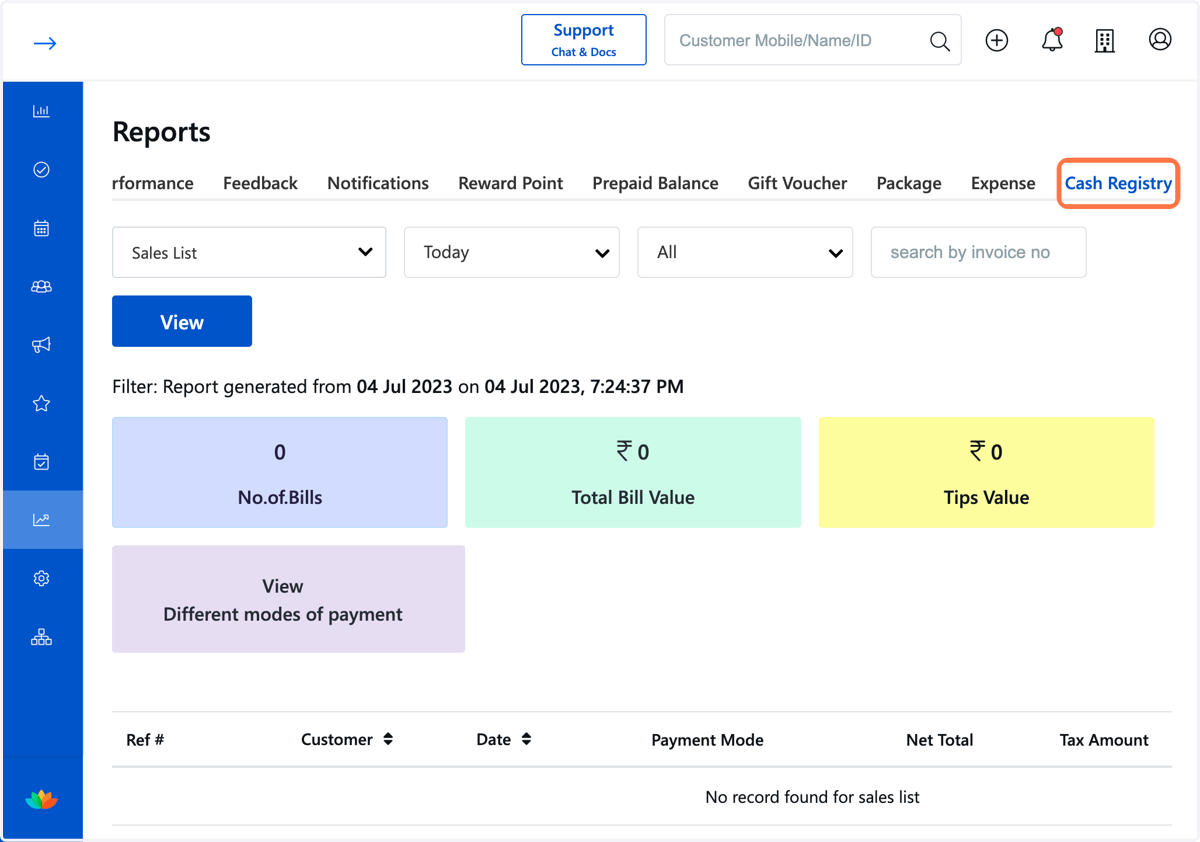This screenshot has width=1200, height=842.
Task: Sort by Date column arrows
Action: [526, 739]
